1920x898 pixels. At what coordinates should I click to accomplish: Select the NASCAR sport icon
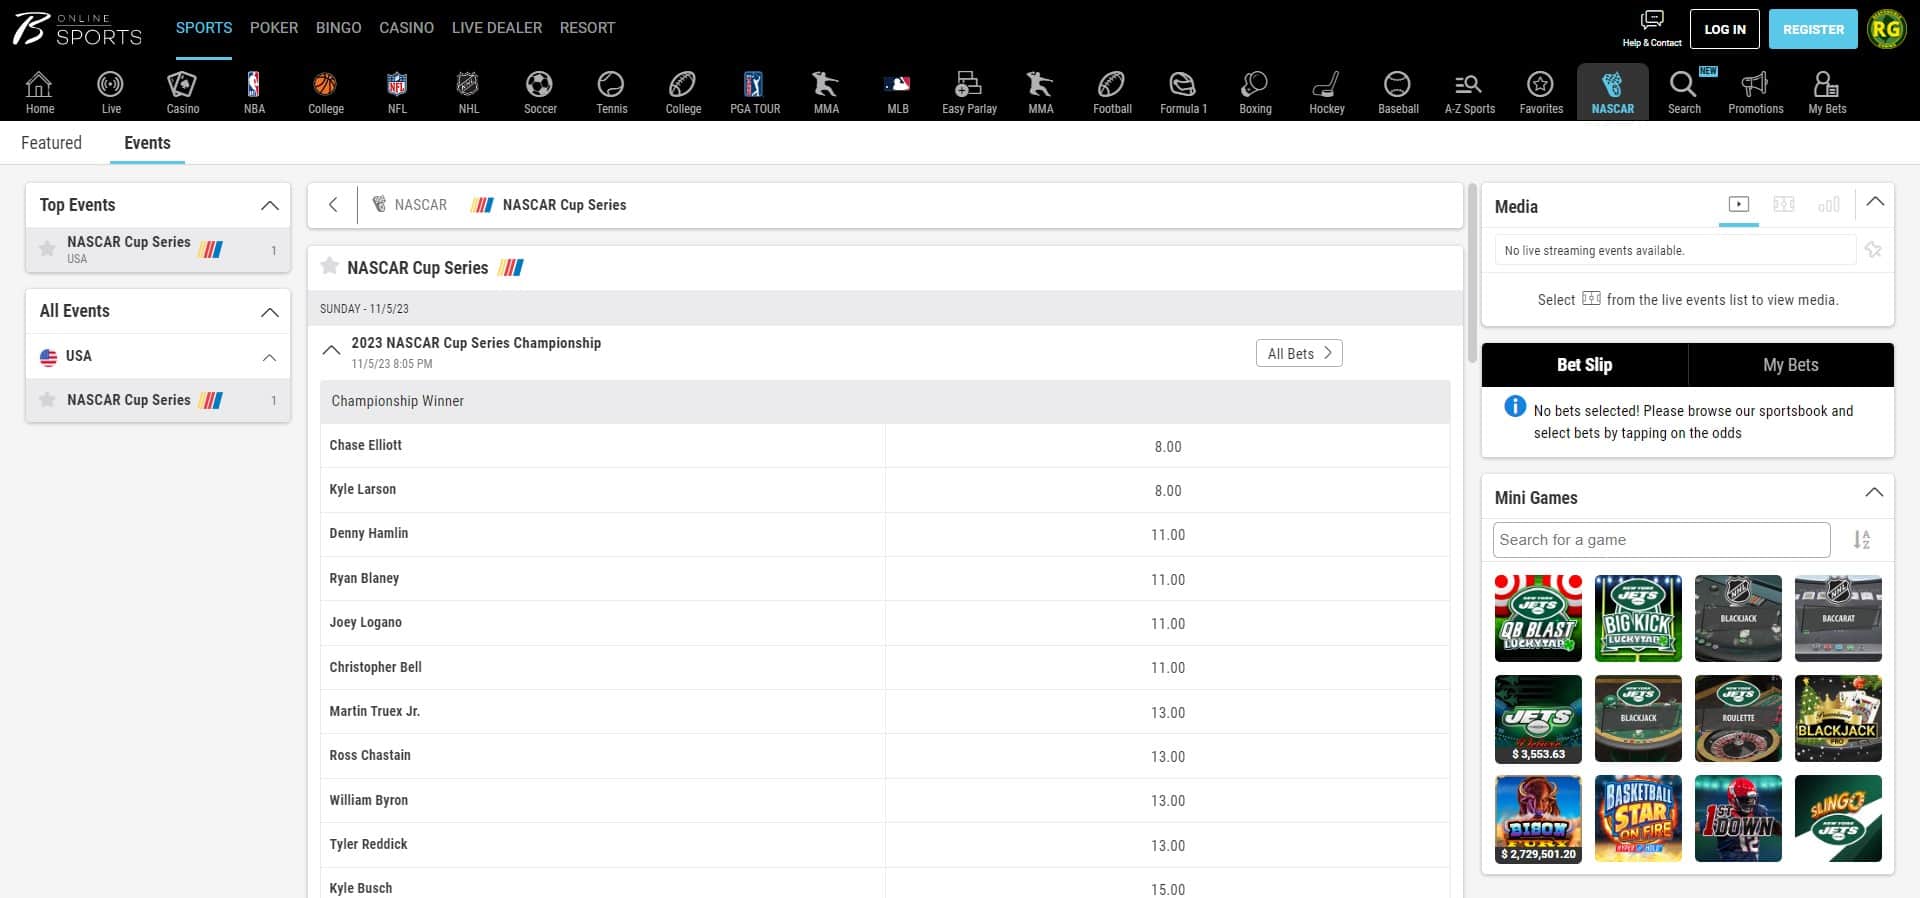(x=1612, y=93)
